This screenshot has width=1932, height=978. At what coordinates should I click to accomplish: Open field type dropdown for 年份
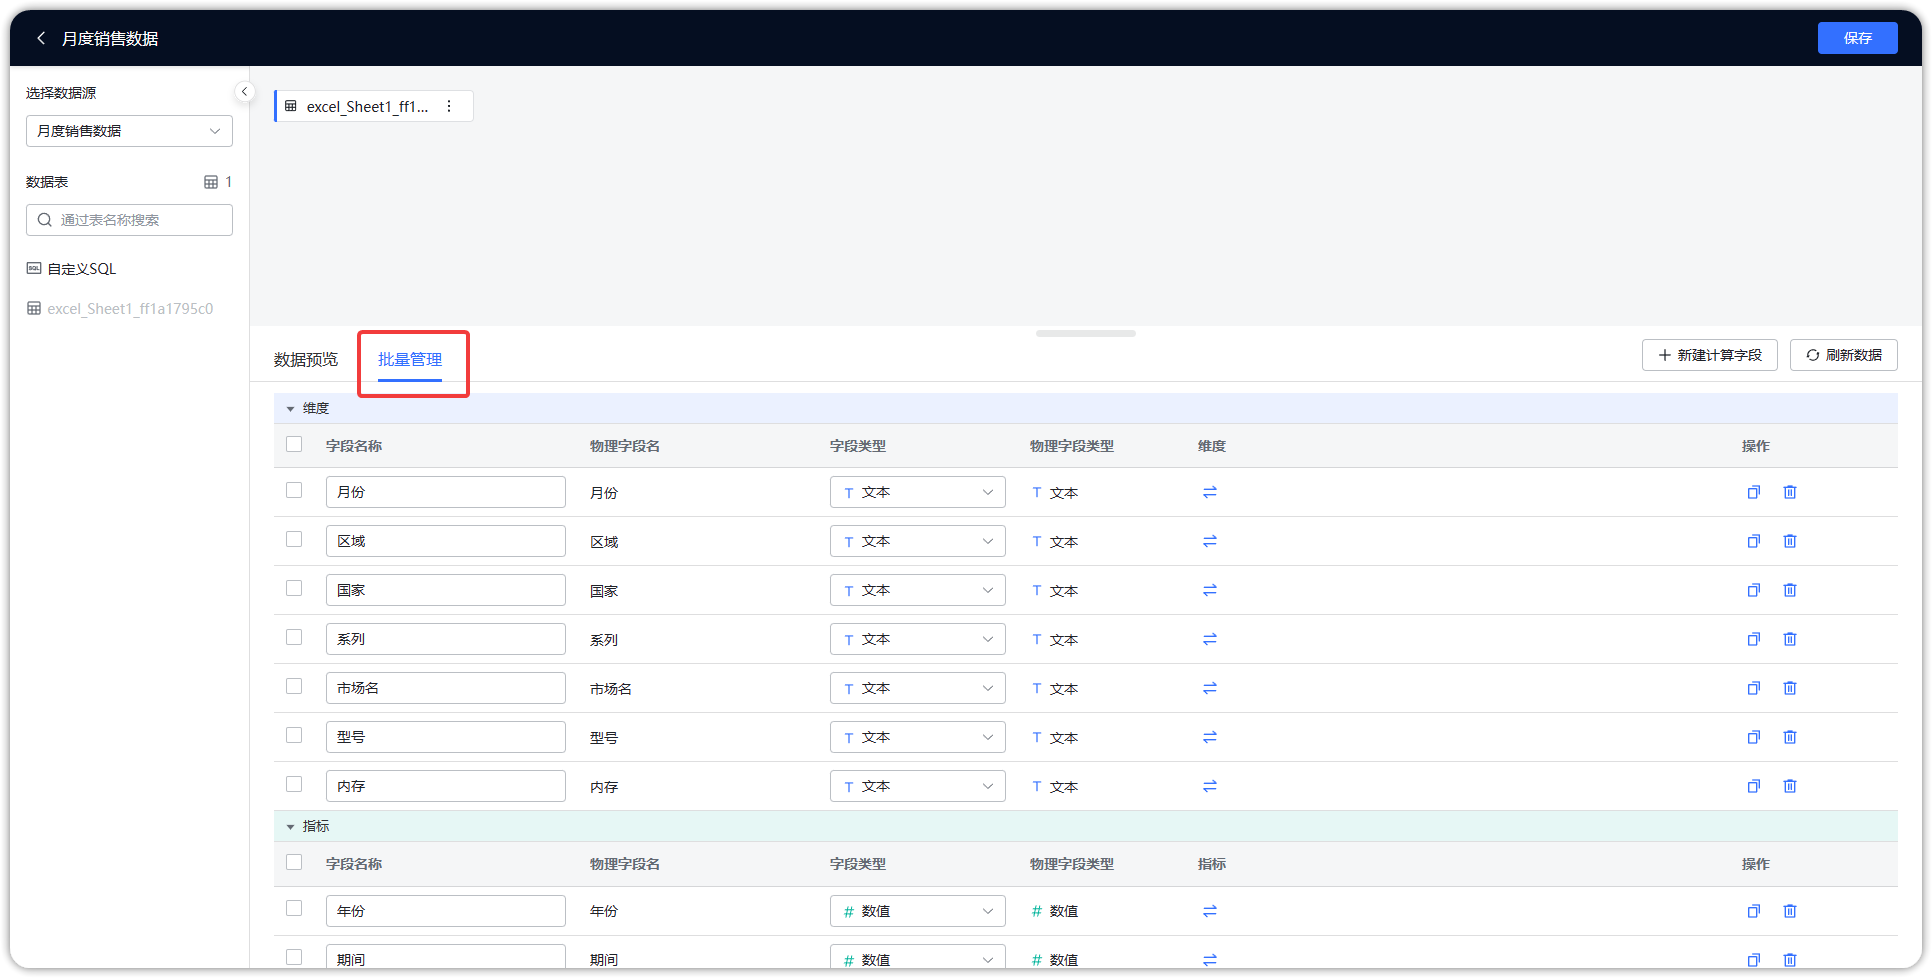(917, 911)
